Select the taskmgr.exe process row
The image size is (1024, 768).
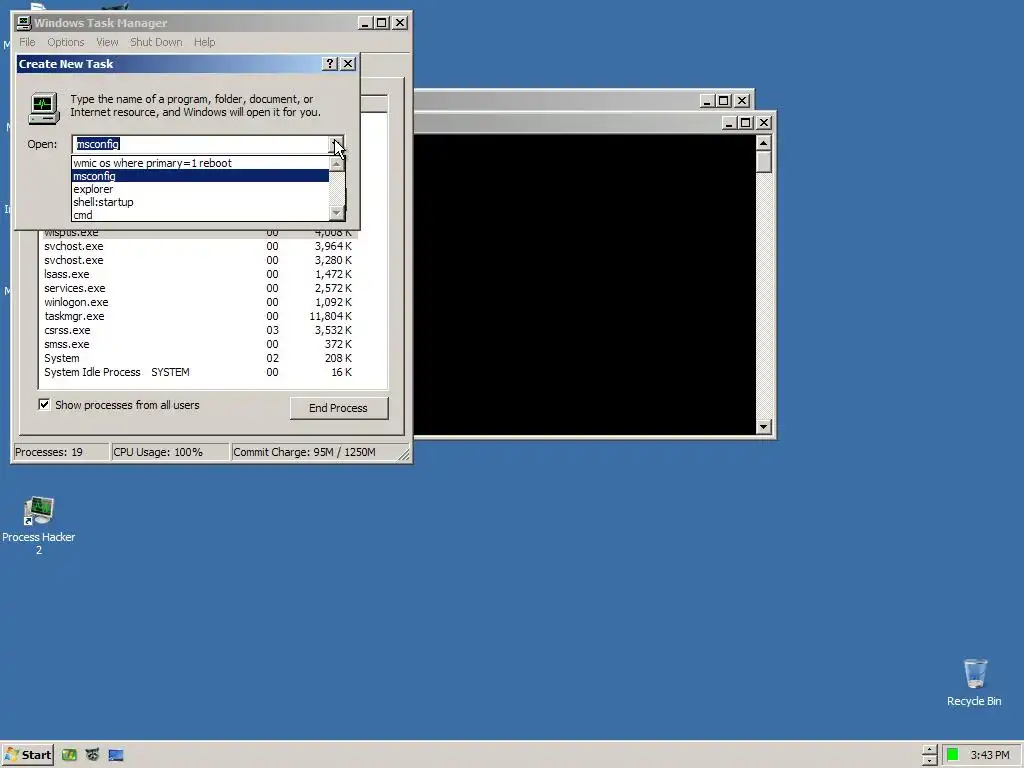click(198, 316)
